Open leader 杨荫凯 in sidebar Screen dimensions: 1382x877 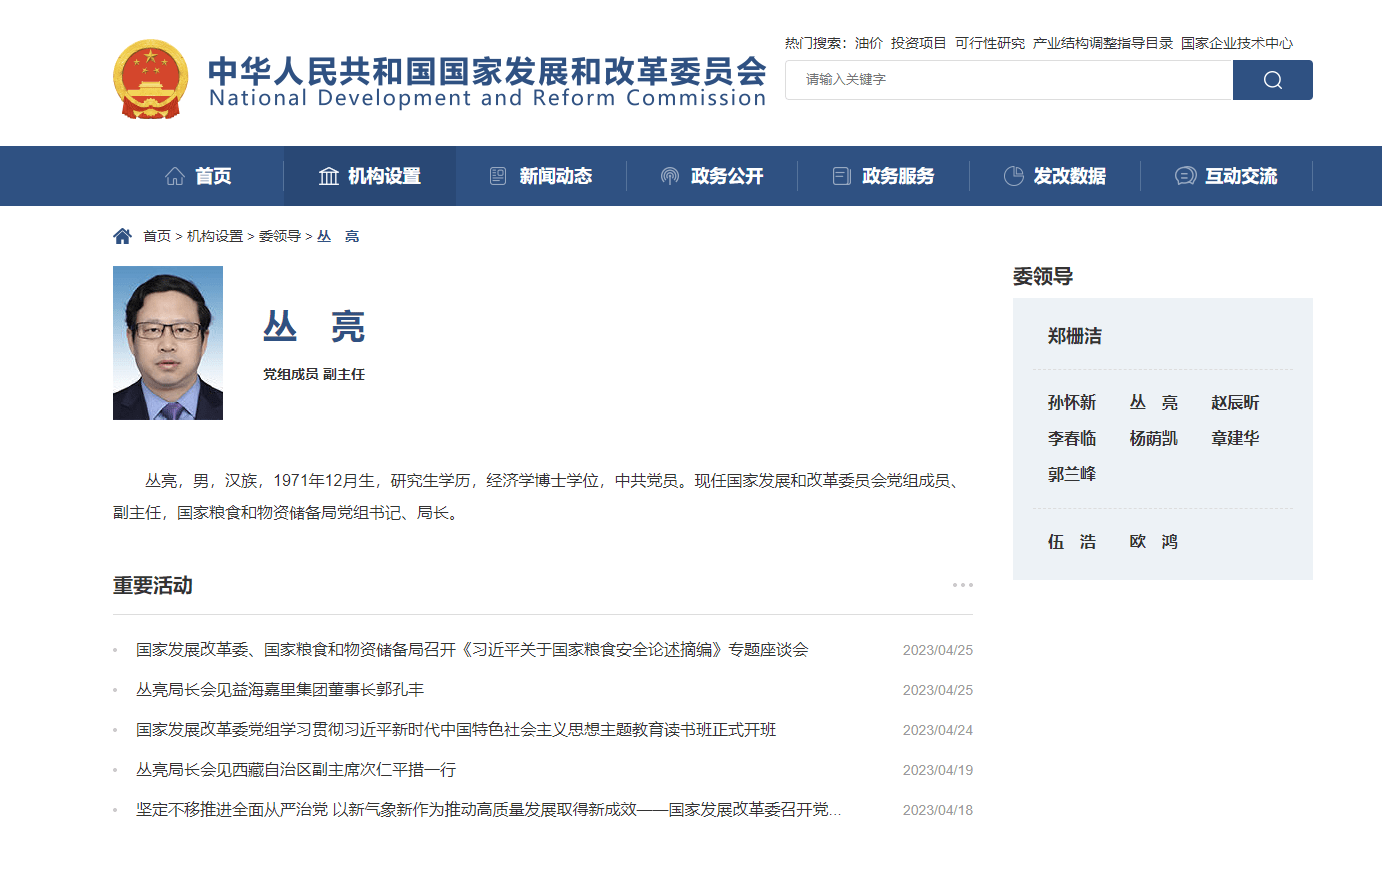pos(1154,438)
